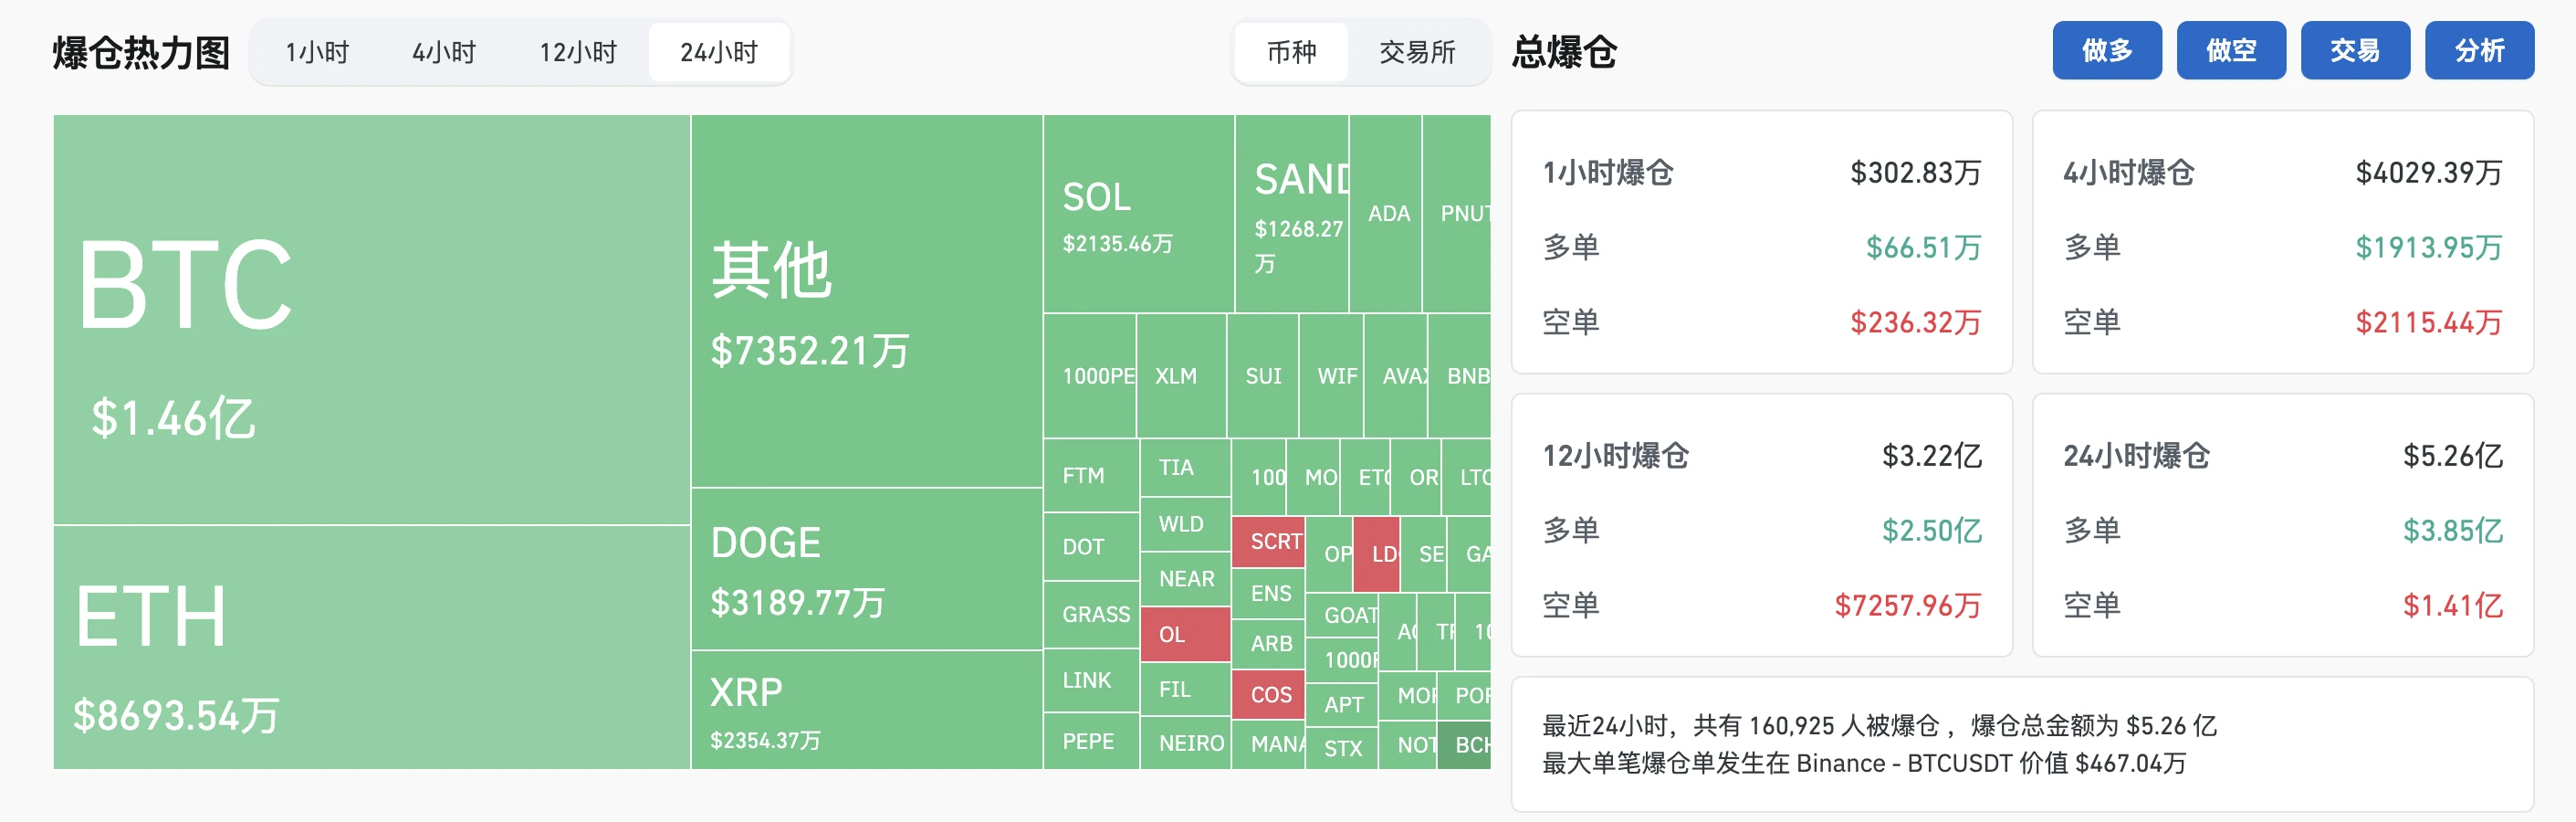The height and width of the screenshot is (822, 2576).
Task: Select the red COS tile
Action: click(x=1267, y=694)
